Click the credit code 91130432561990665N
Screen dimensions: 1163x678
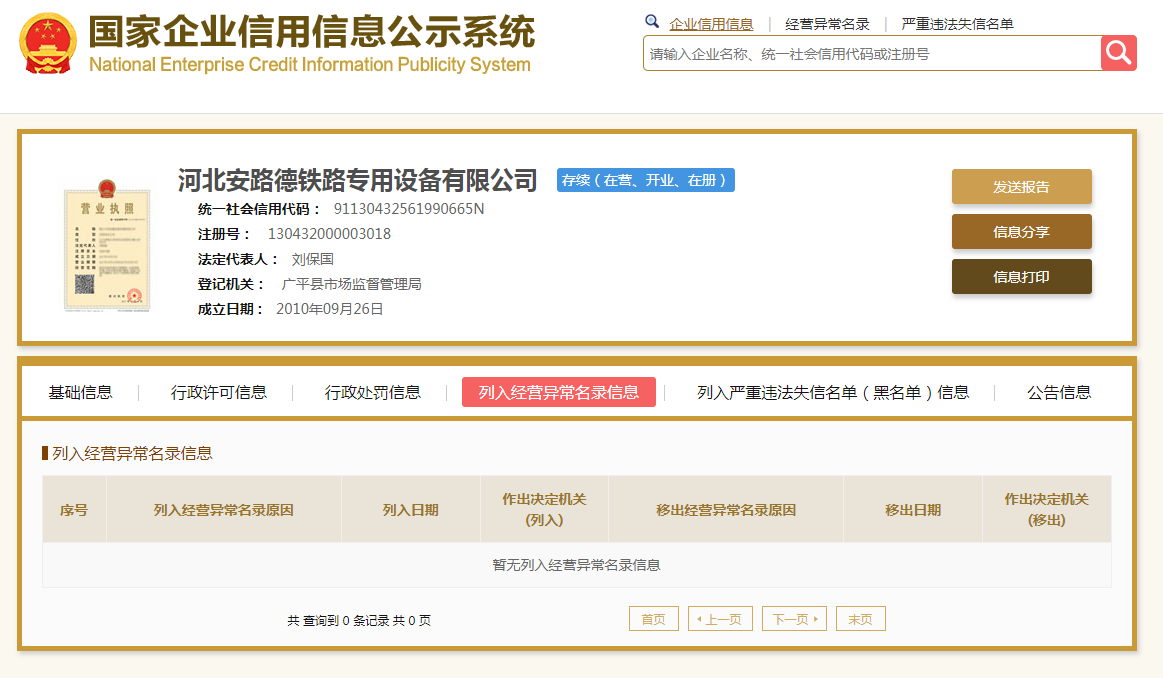(x=409, y=209)
